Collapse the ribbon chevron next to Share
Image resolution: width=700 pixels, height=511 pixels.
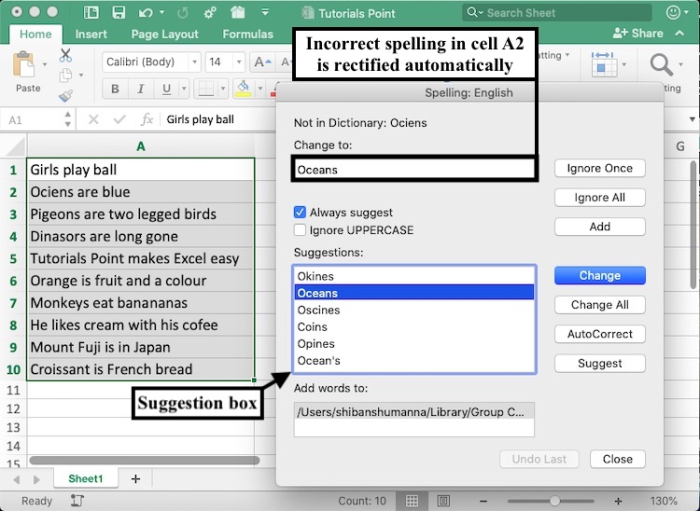click(679, 33)
